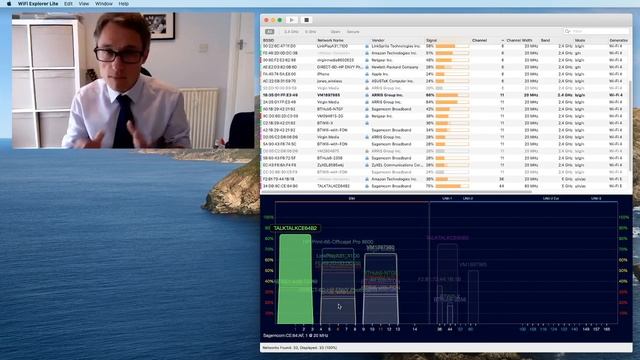Open the View menu
The image size is (640, 360).
coord(84,4)
